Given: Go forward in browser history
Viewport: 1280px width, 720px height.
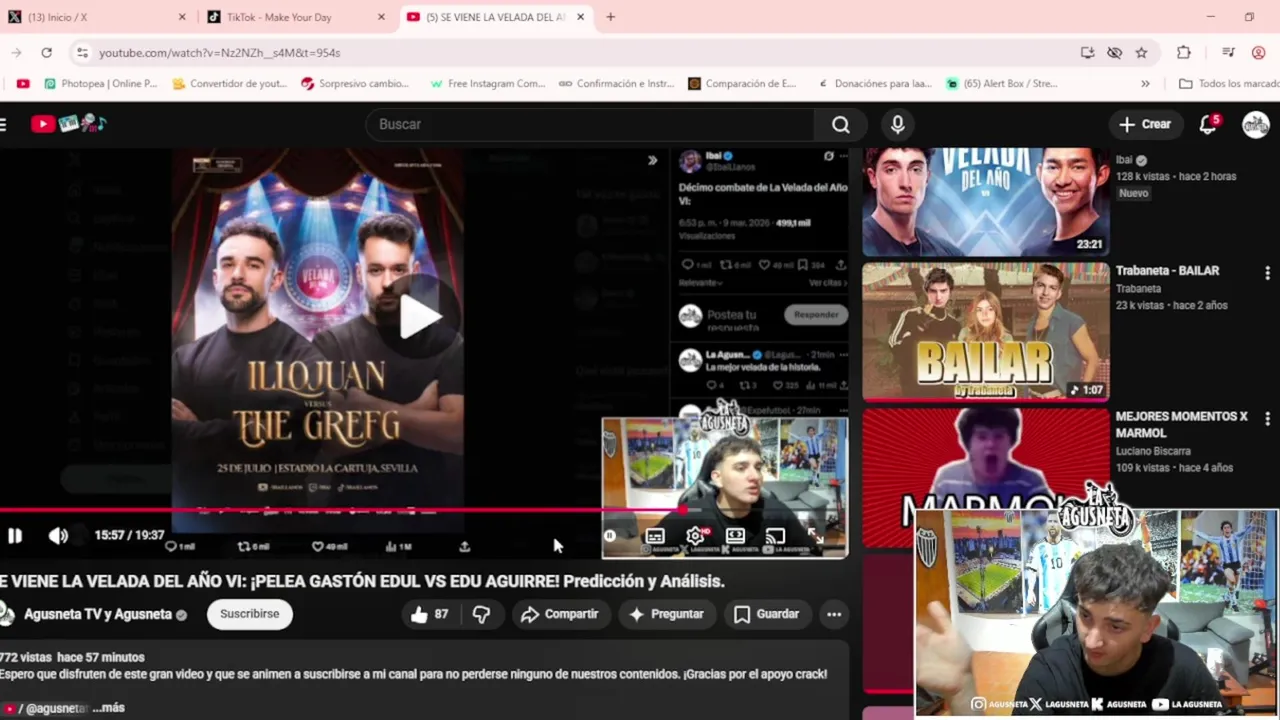Looking at the screenshot, I should point(16,52).
